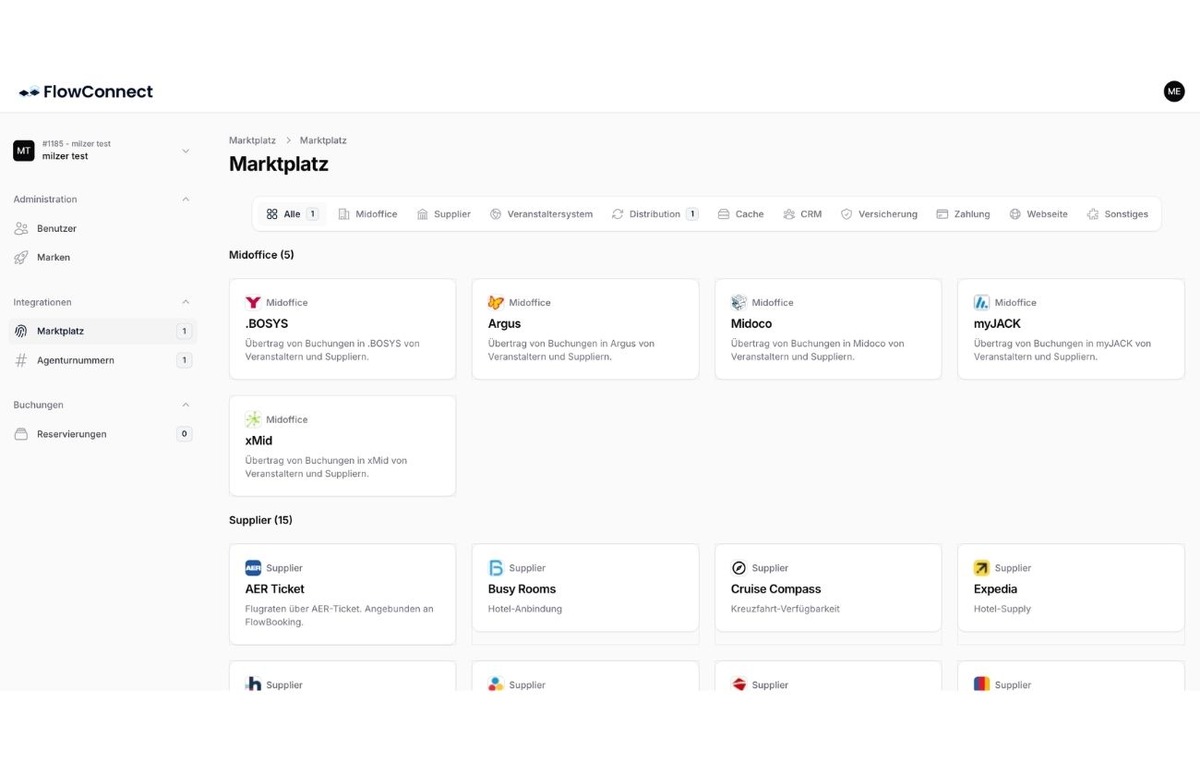Screen dimensions: 1200x762
Task: Click the .BOSYS Midoffice logo icon
Action: click(253, 302)
